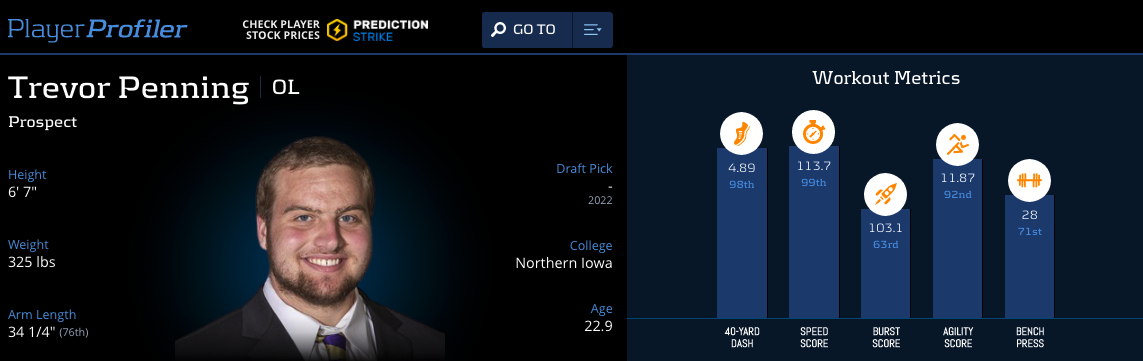Click the Arm Length 76th percentile label

point(74,333)
